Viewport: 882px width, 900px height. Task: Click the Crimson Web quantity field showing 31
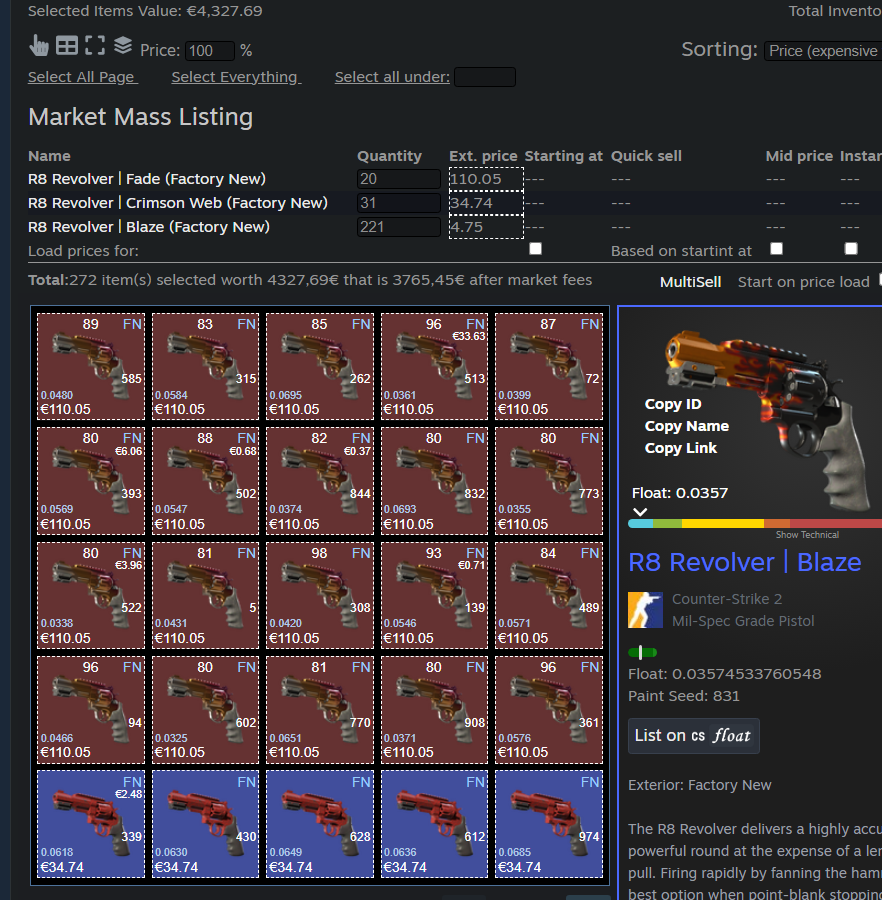(x=399, y=203)
